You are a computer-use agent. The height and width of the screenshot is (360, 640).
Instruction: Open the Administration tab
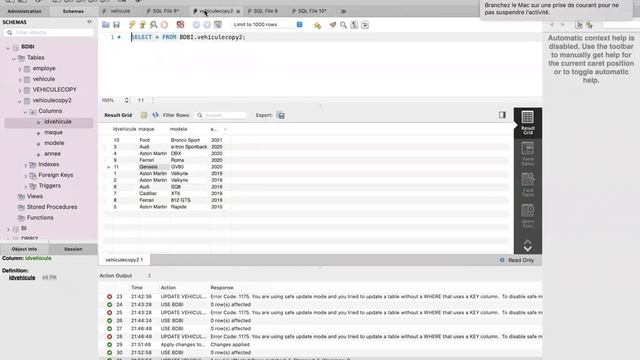tap(24, 11)
